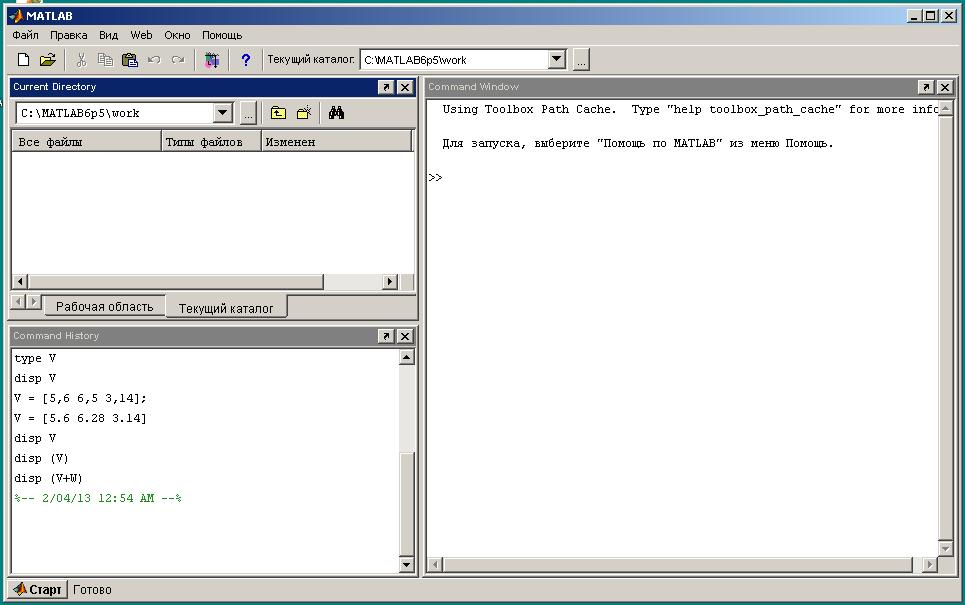The image size is (965, 605).
Task: Browse for folder button in main toolbar
Action: pos(581,60)
